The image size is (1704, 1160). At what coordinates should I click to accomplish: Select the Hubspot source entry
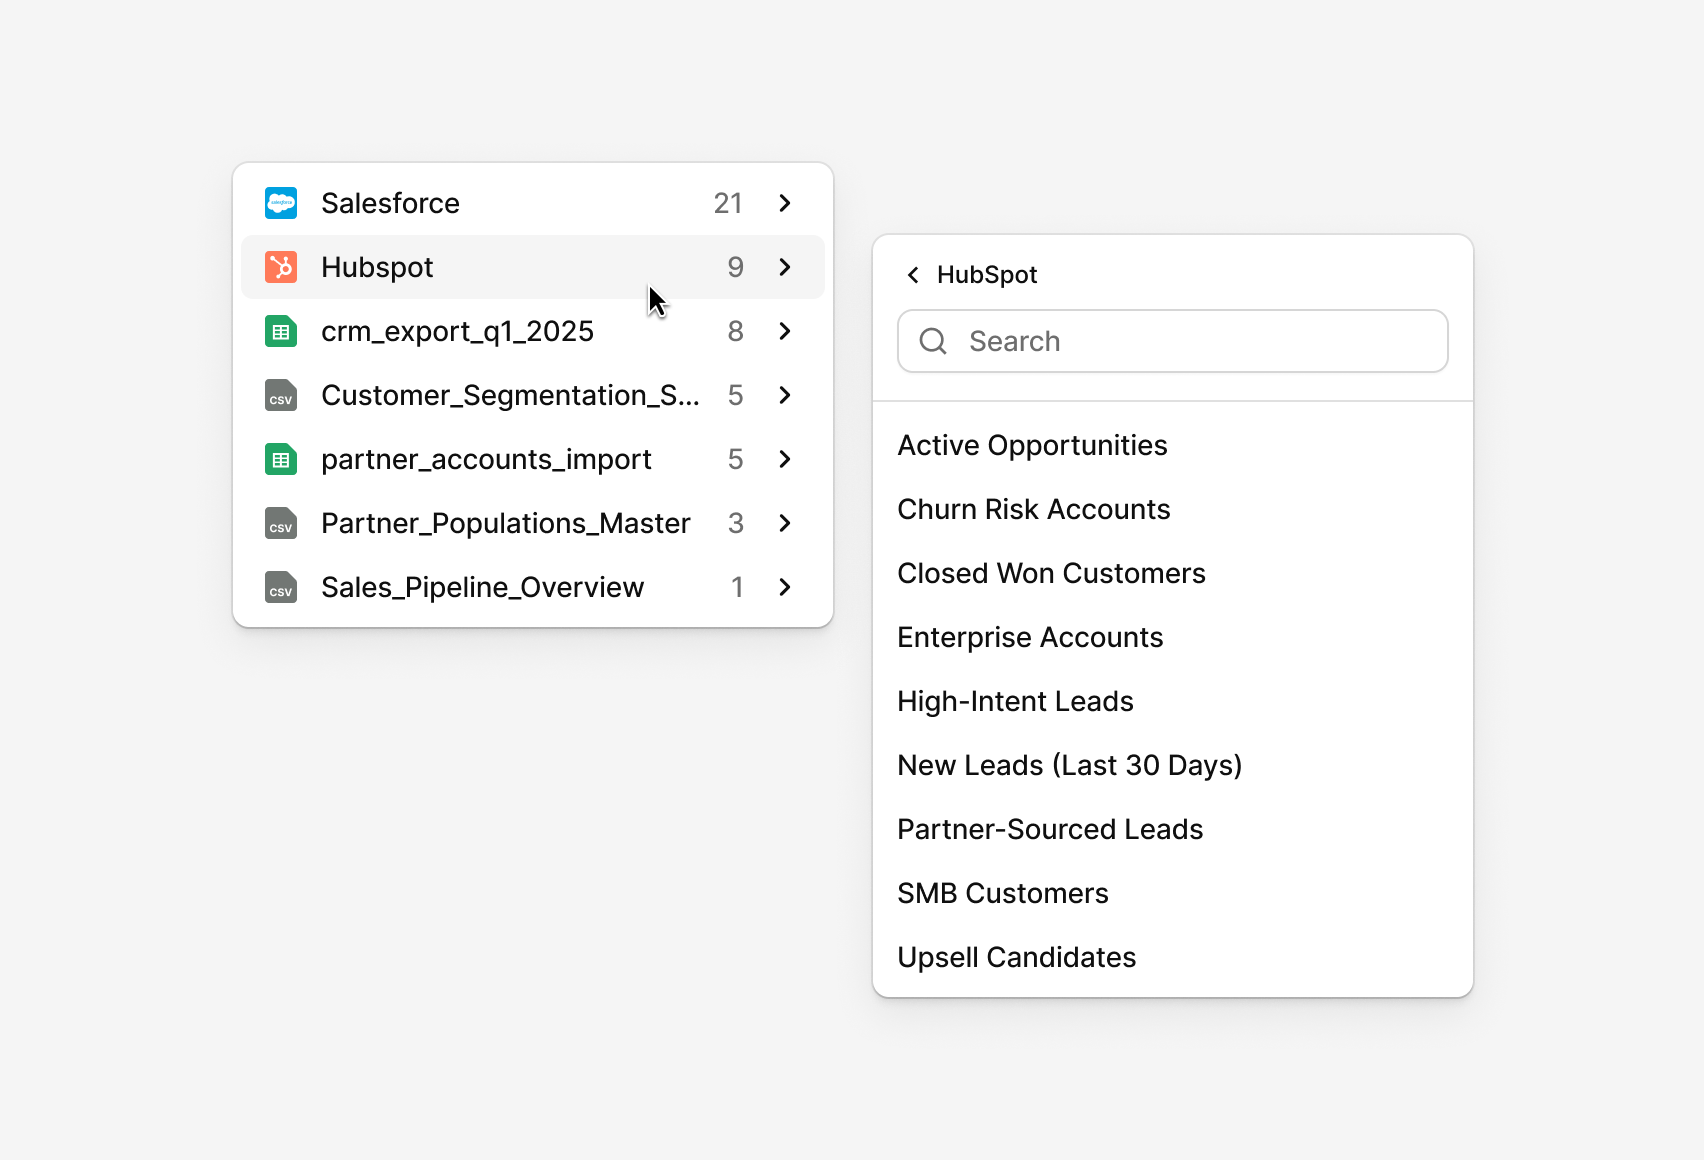[x=533, y=267]
